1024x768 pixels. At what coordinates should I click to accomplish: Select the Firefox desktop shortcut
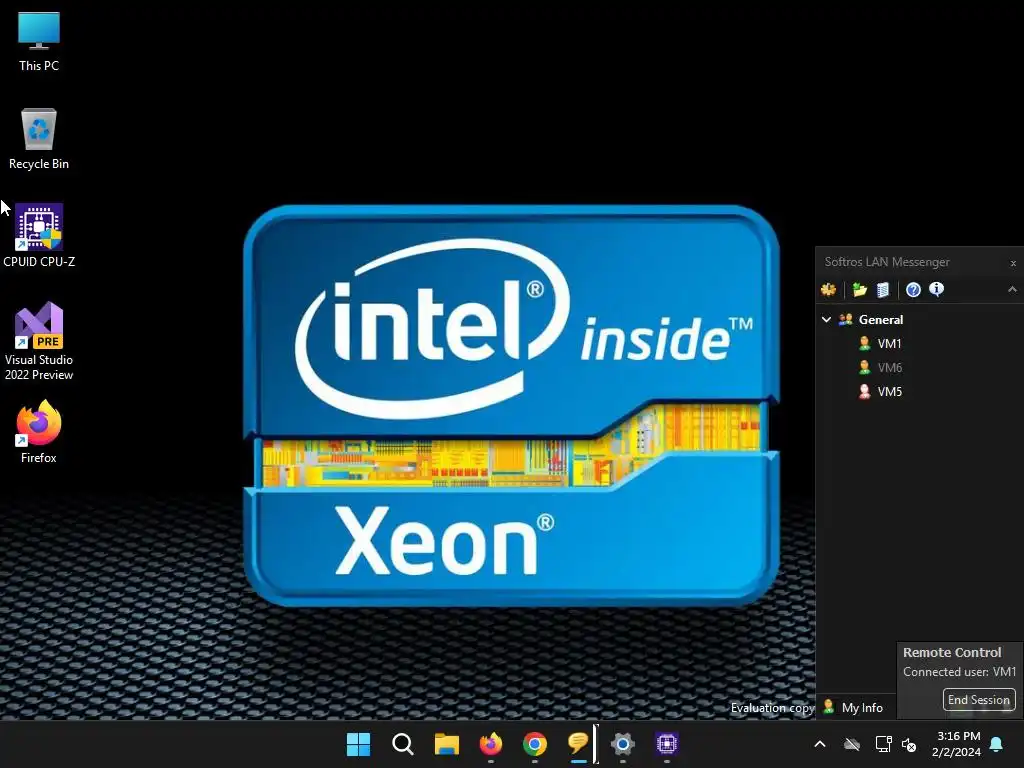[x=39, y=432]
